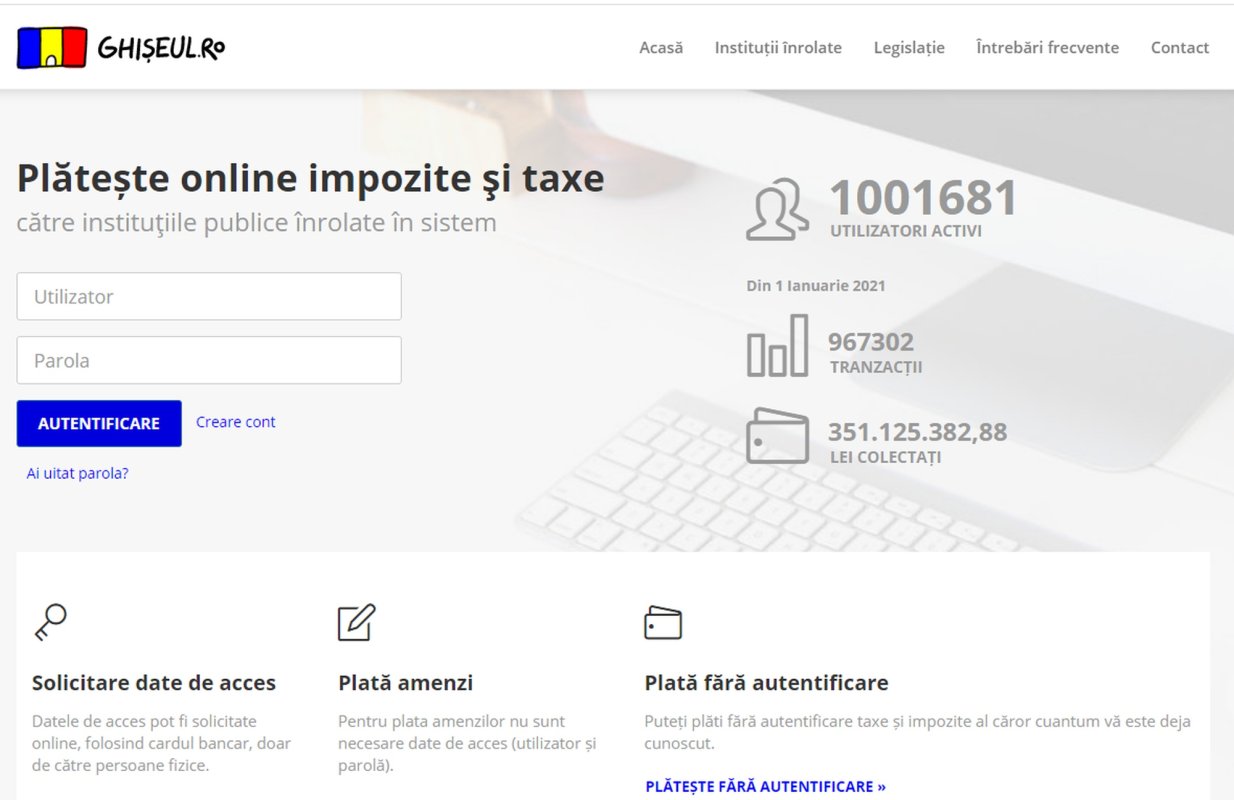View Întrebări frecvente
Screen dimensions: 1234x800
click(1047, 47)
